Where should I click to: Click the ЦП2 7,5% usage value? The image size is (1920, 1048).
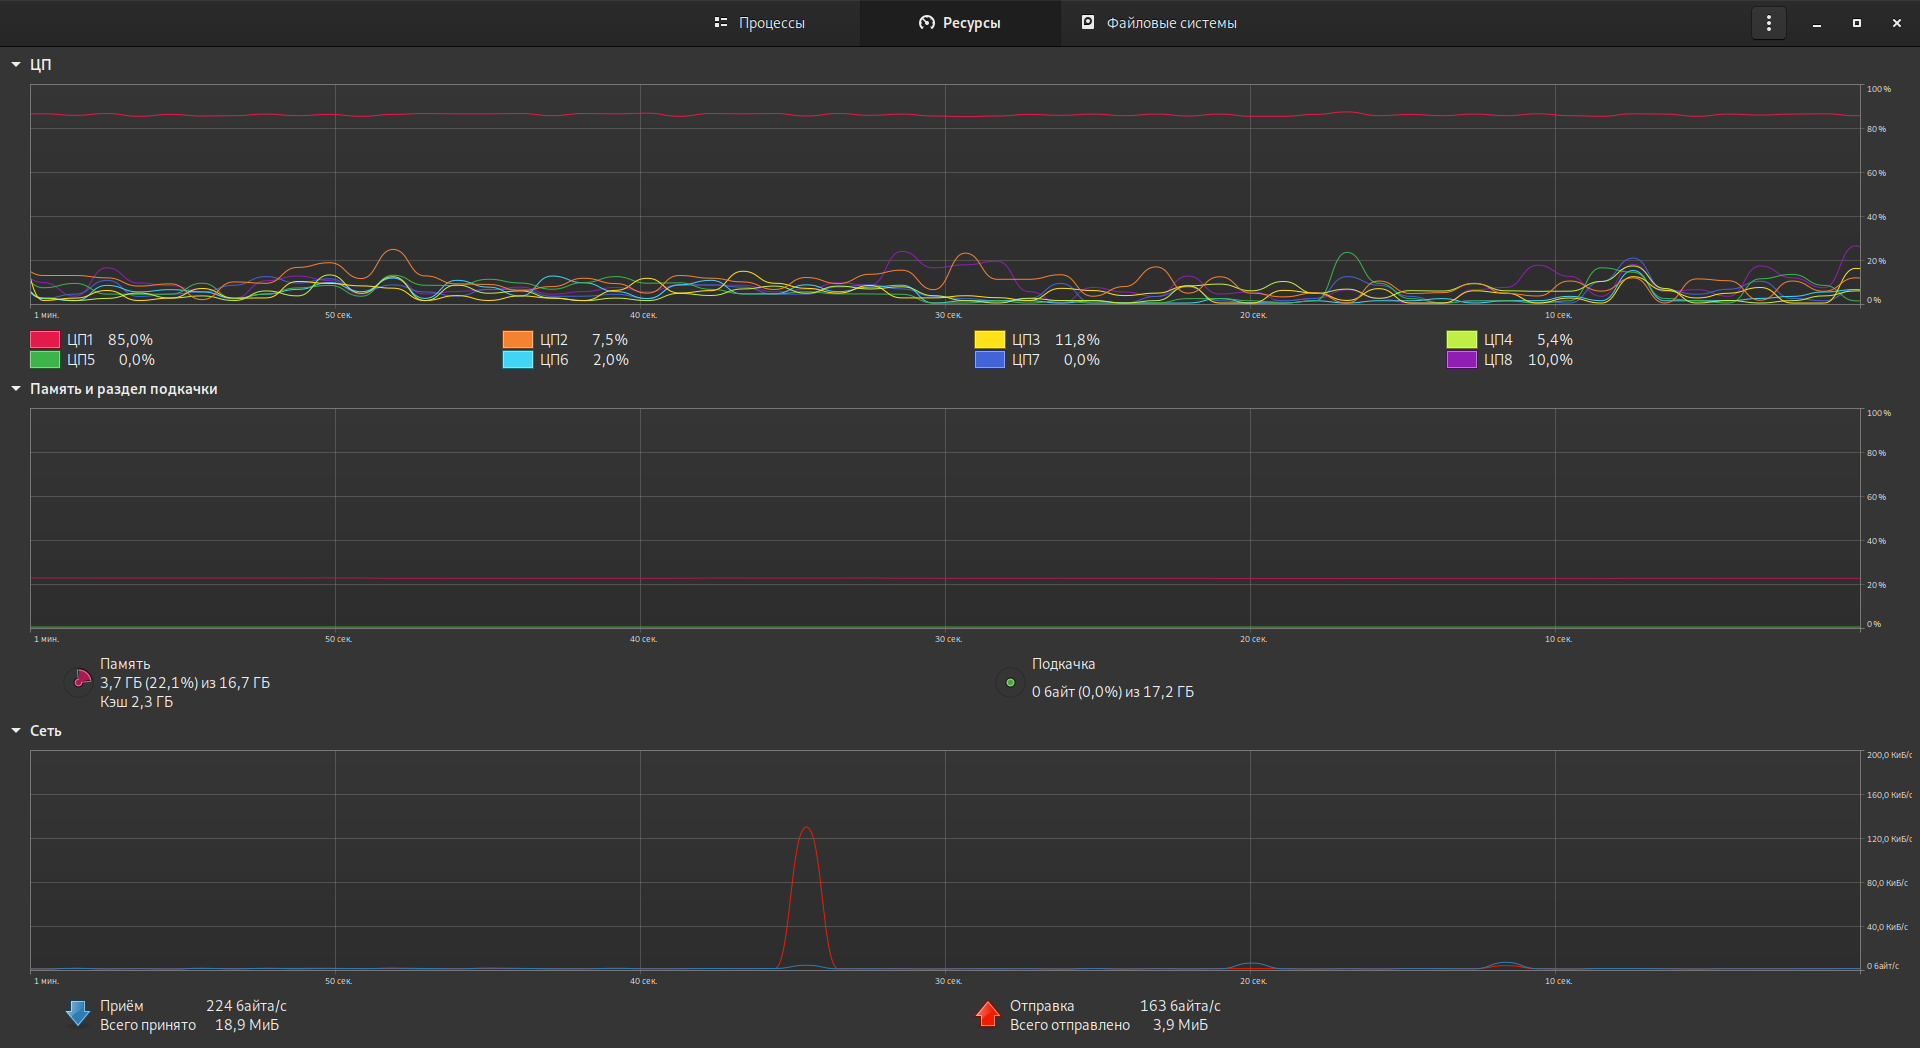(x=610, y=340)
